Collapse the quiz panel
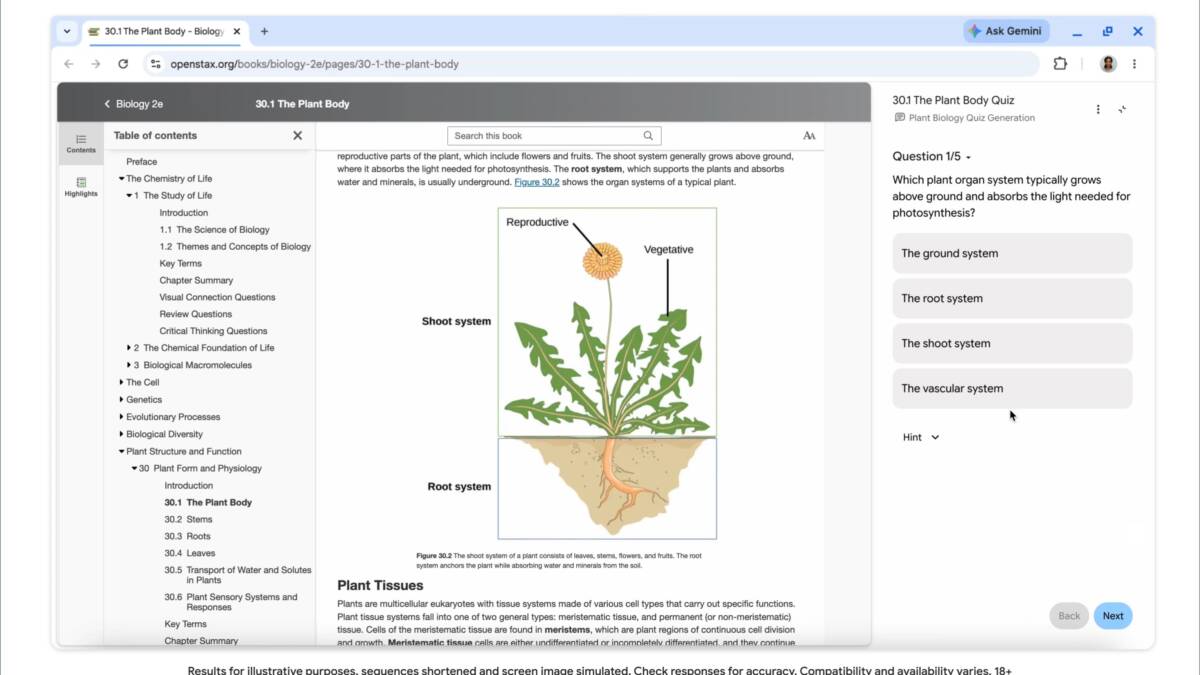This screenshot has height=675, width=1200. click(x=1122, y=109)
